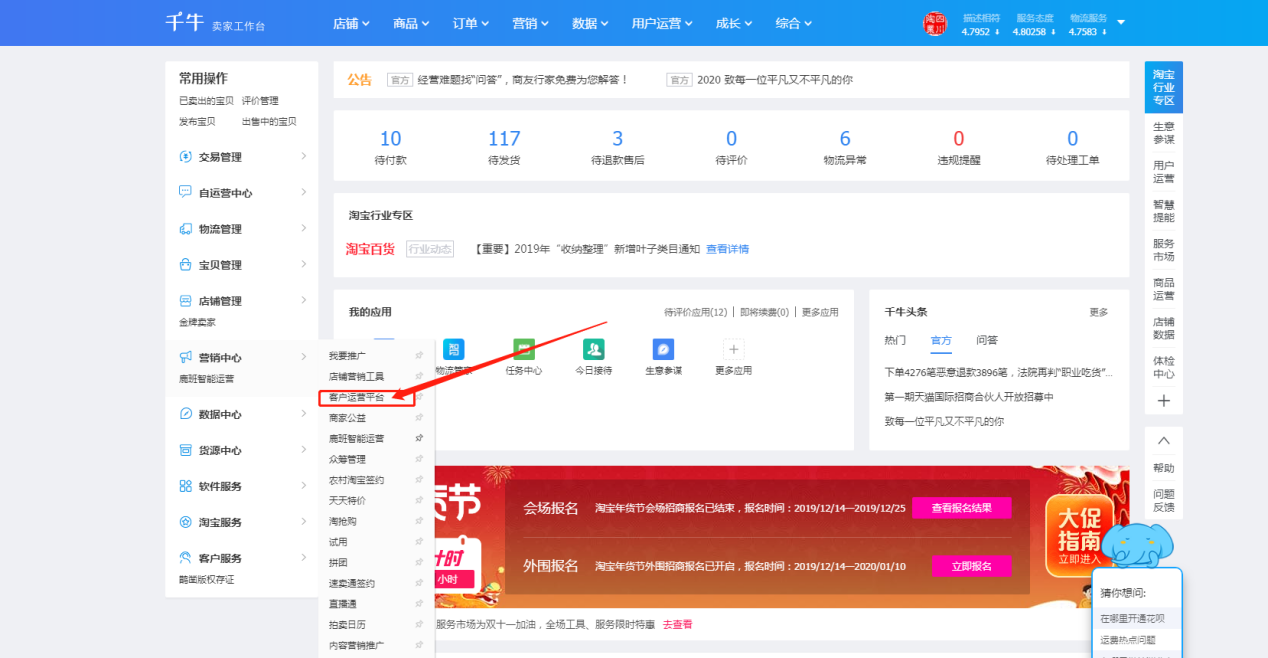
Task: Open the 营销 dropdown in the top navigation
Action: click(x=530, y=23)
